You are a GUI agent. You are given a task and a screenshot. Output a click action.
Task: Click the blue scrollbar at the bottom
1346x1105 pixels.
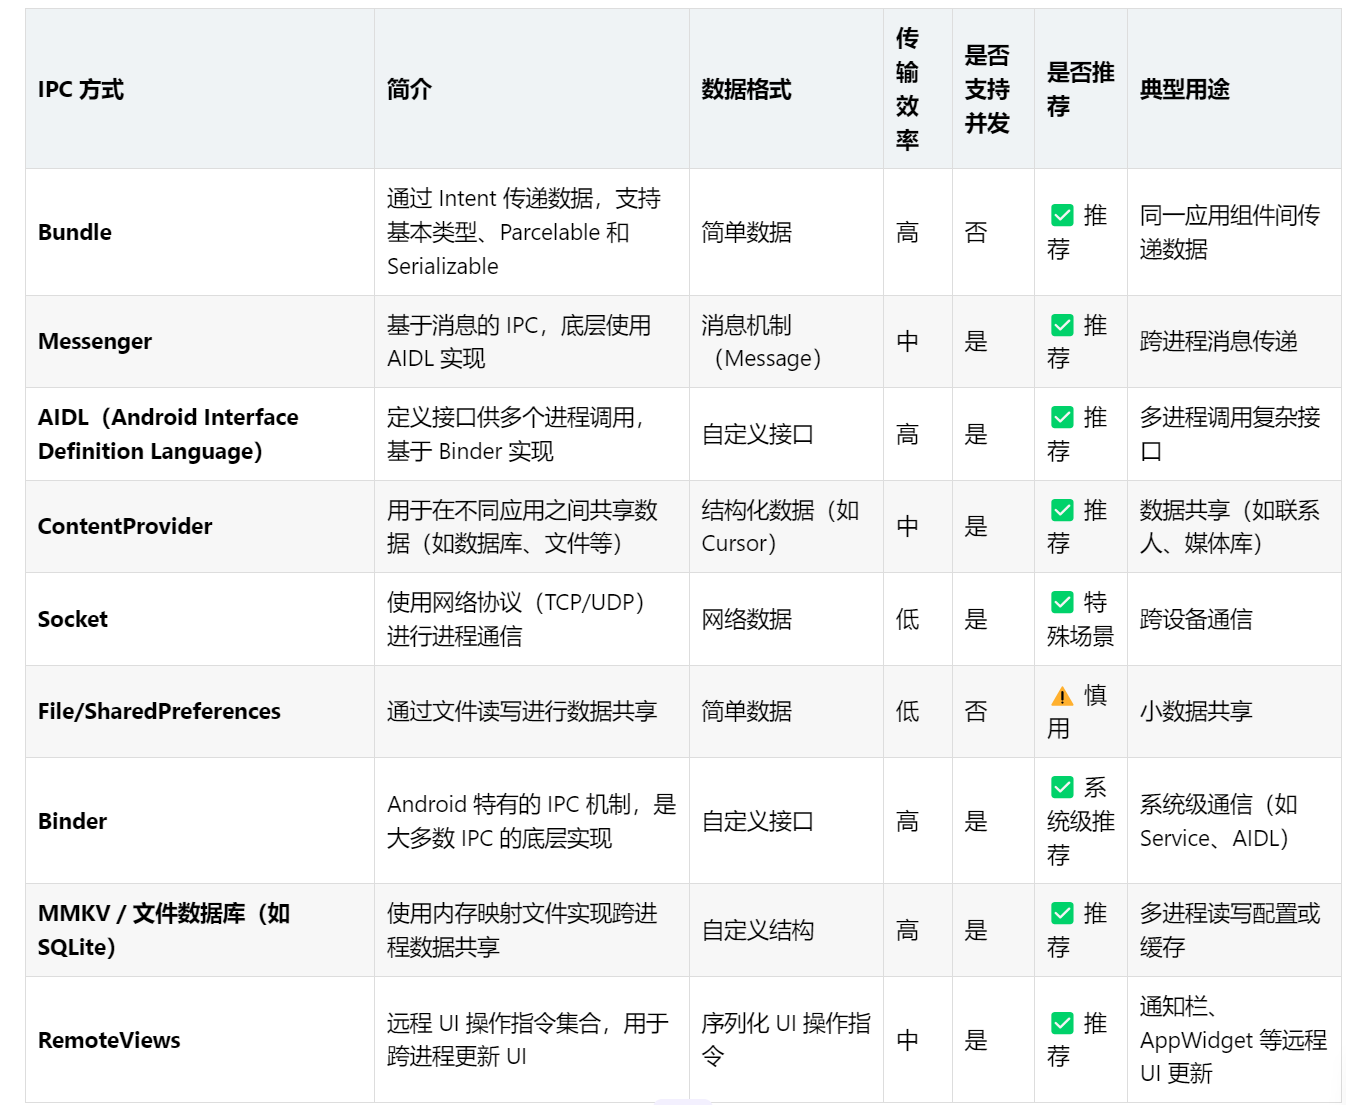tap(685, 1101)
